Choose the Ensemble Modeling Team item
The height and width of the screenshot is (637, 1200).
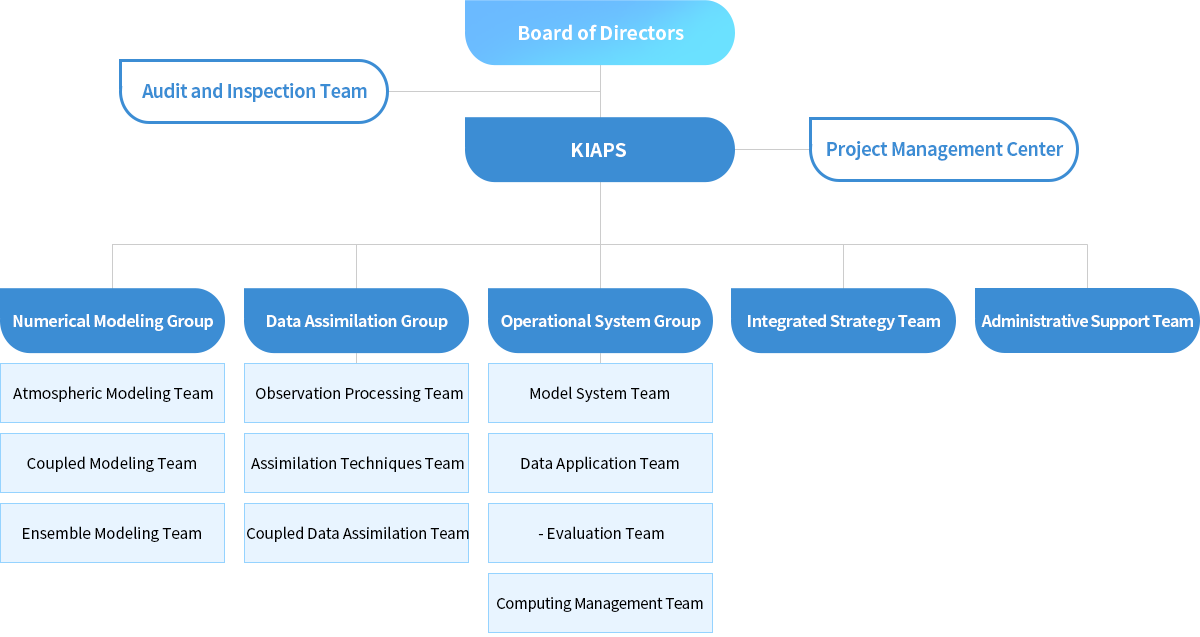(112, 533)
